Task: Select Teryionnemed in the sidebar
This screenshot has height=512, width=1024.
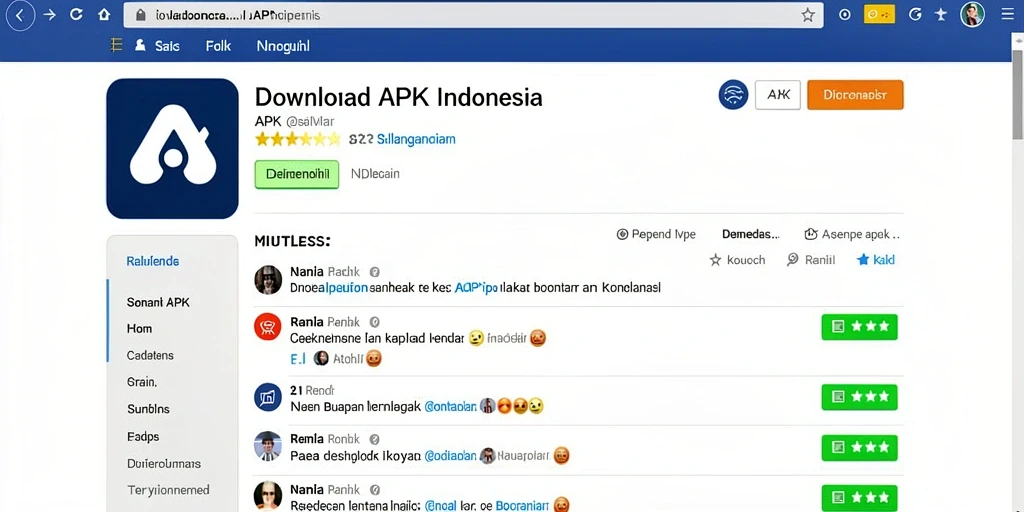Action: tap(168, 490)
